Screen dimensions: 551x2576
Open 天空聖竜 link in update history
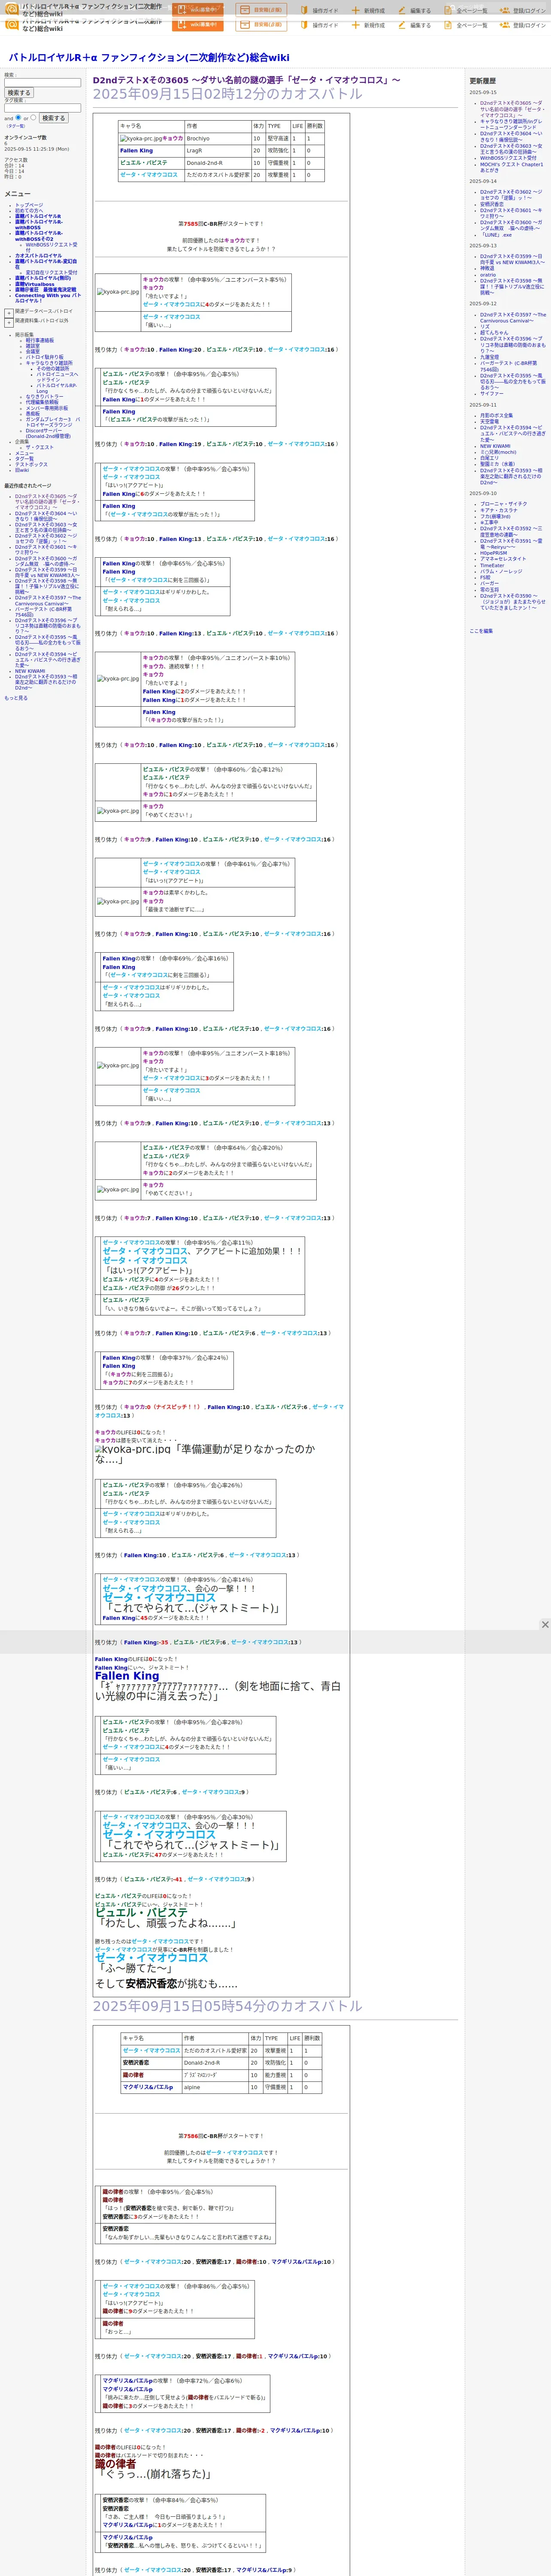489,422
